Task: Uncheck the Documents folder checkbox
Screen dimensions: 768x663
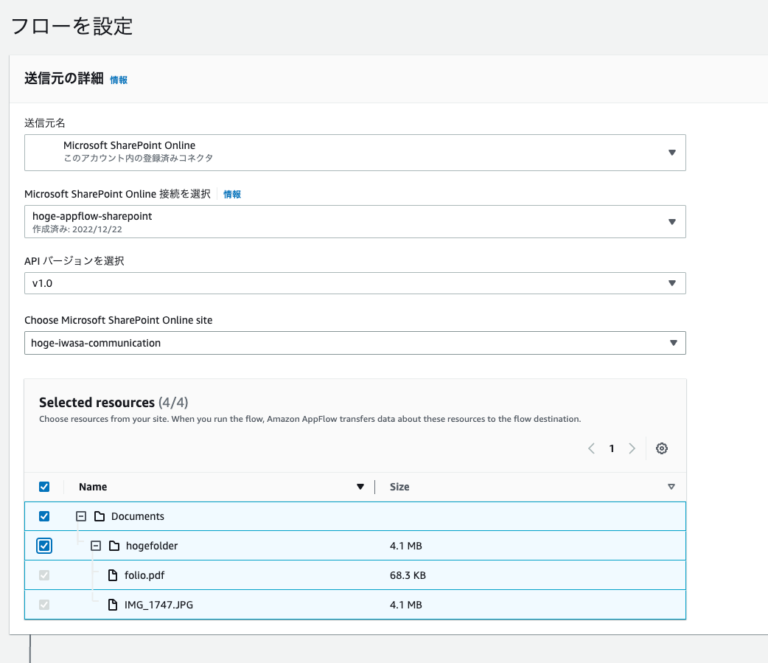Action: click(x=44, y=516)
